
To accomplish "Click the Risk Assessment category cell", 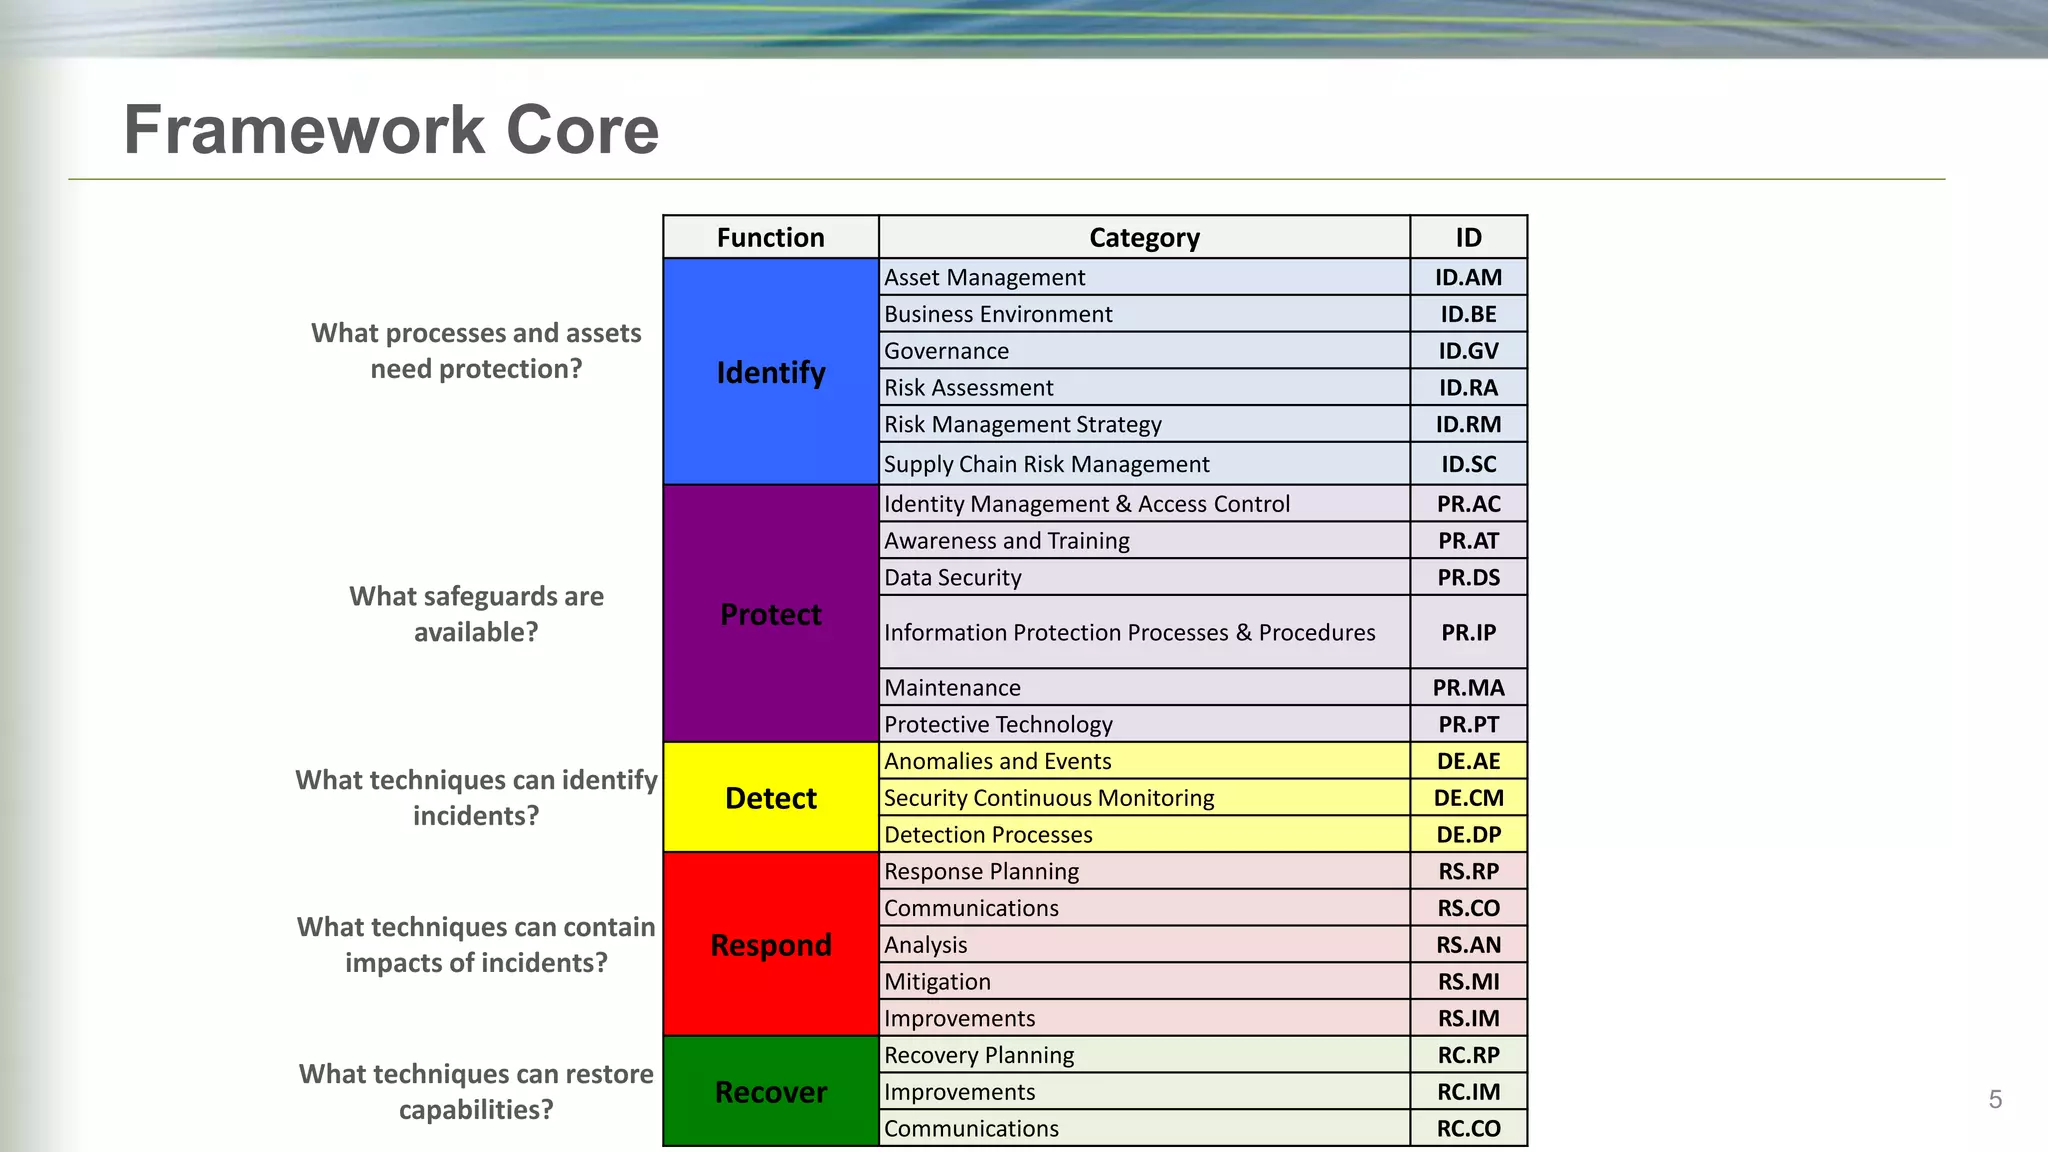I will (1145, 387).
